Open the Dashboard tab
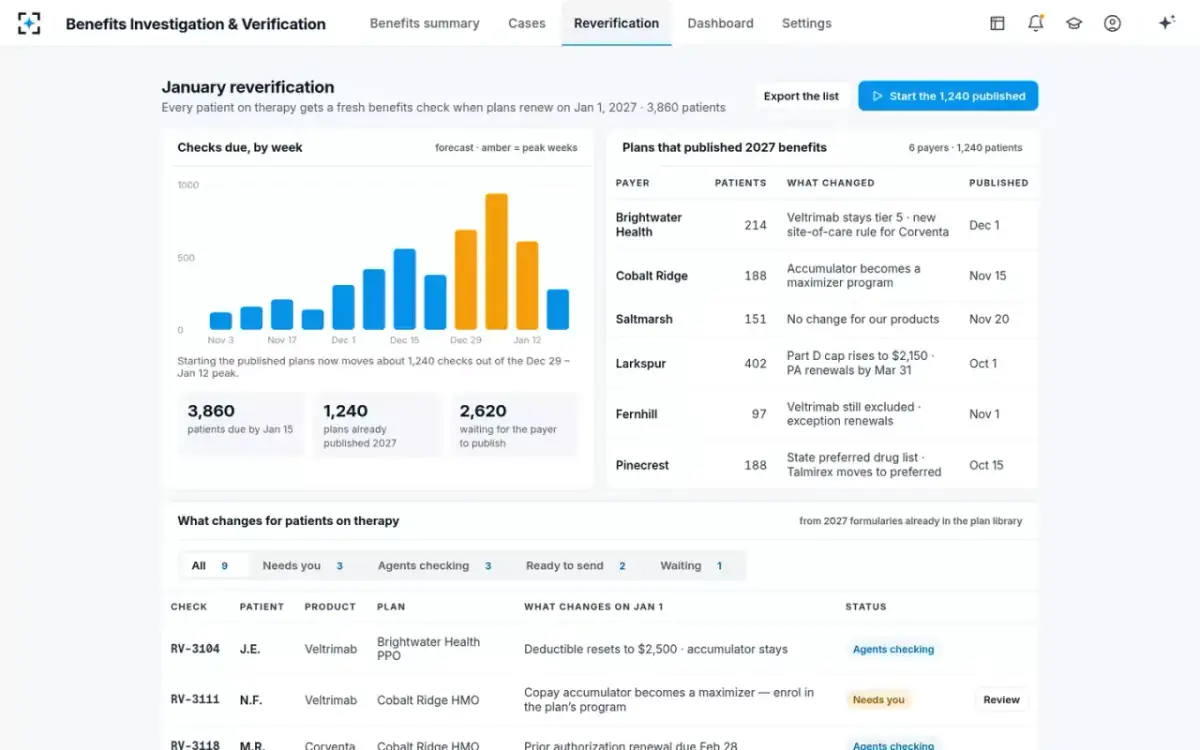Viewport: 1200px width, 750px height. [720, 23]
